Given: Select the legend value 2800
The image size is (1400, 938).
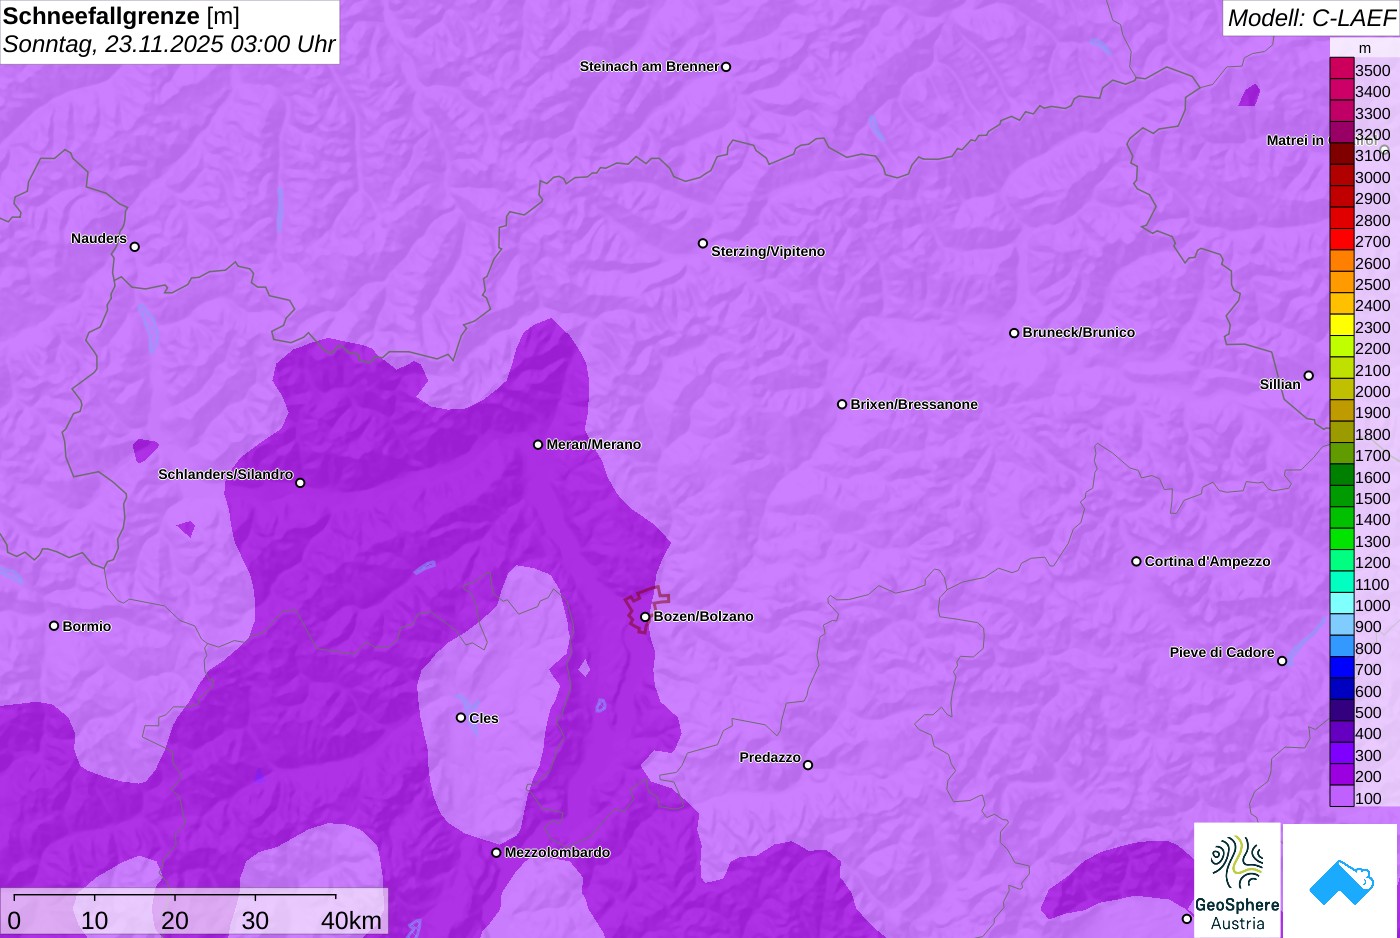Looking at the screenshot, I should click(1373, 220).
